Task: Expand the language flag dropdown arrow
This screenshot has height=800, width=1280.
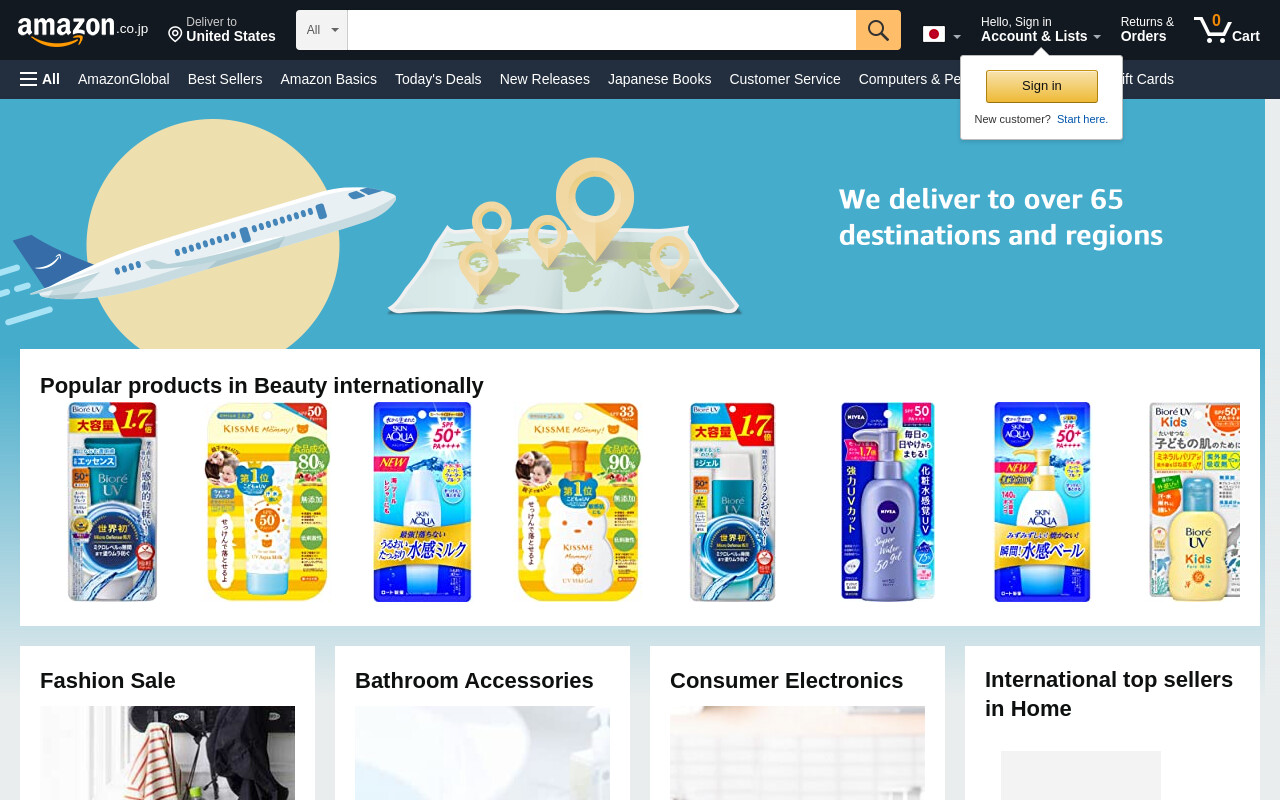Action: coord(957,38)
